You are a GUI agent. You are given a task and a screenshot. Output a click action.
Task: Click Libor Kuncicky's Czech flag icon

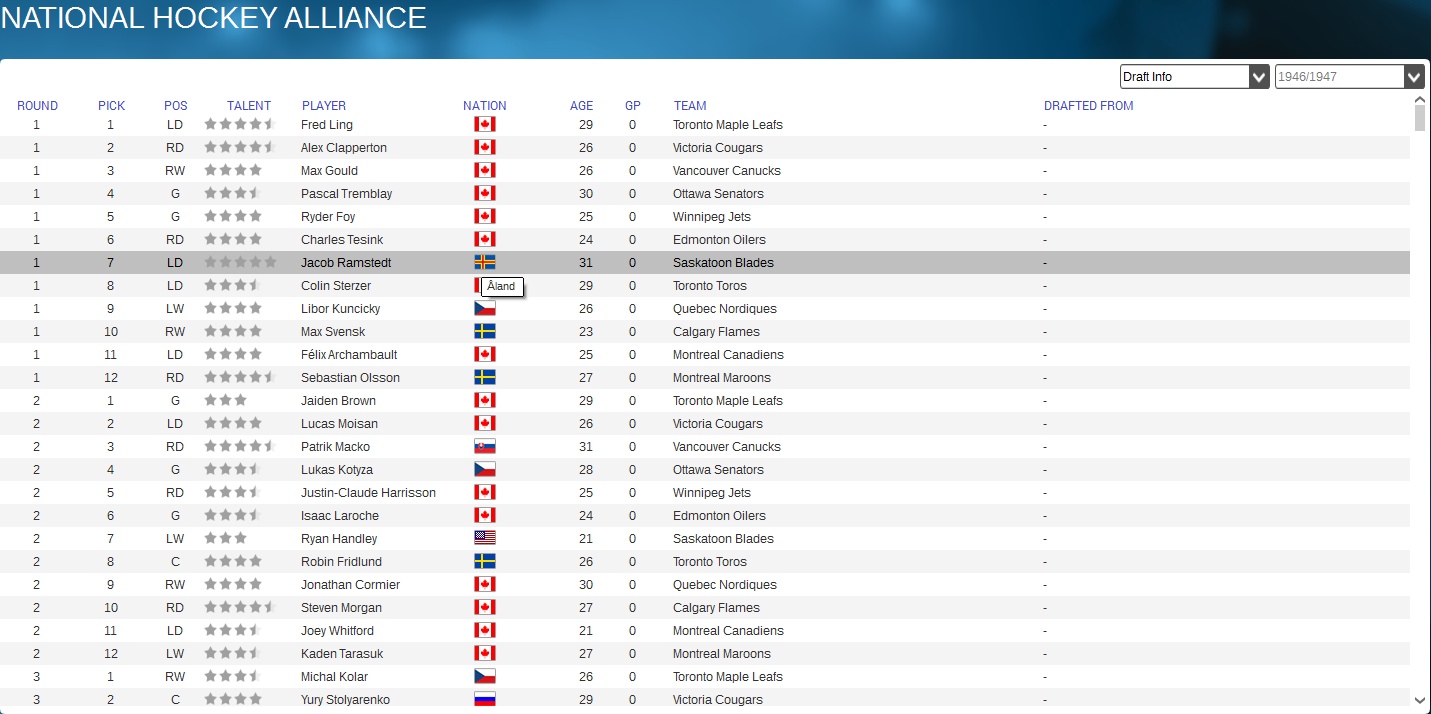click(485, 309)
